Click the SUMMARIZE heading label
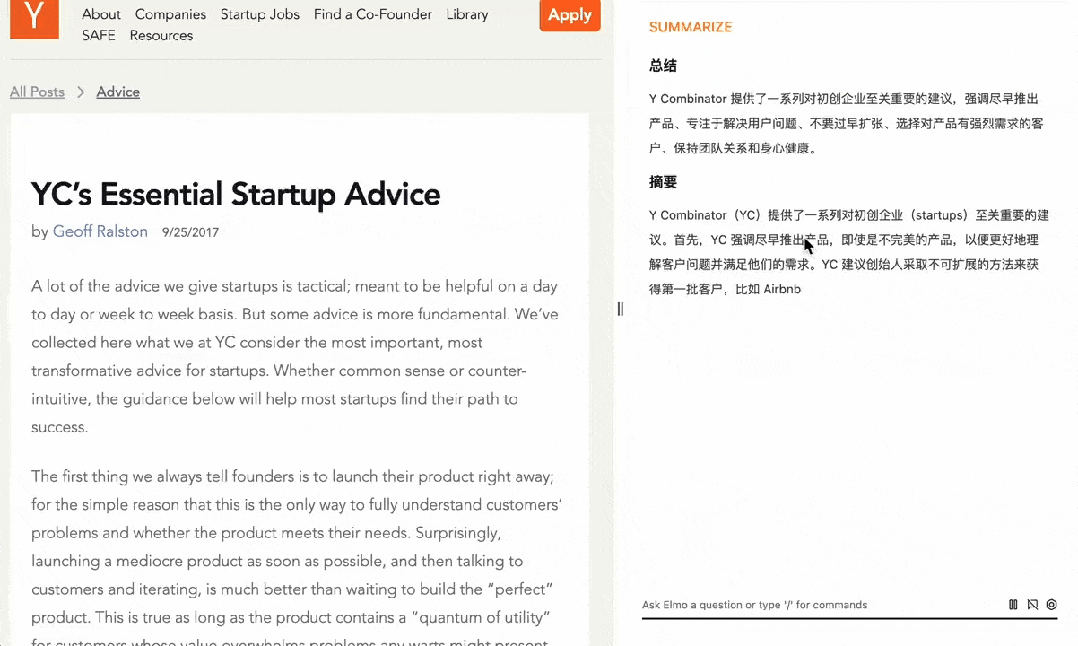 click(x=690, y=27)
